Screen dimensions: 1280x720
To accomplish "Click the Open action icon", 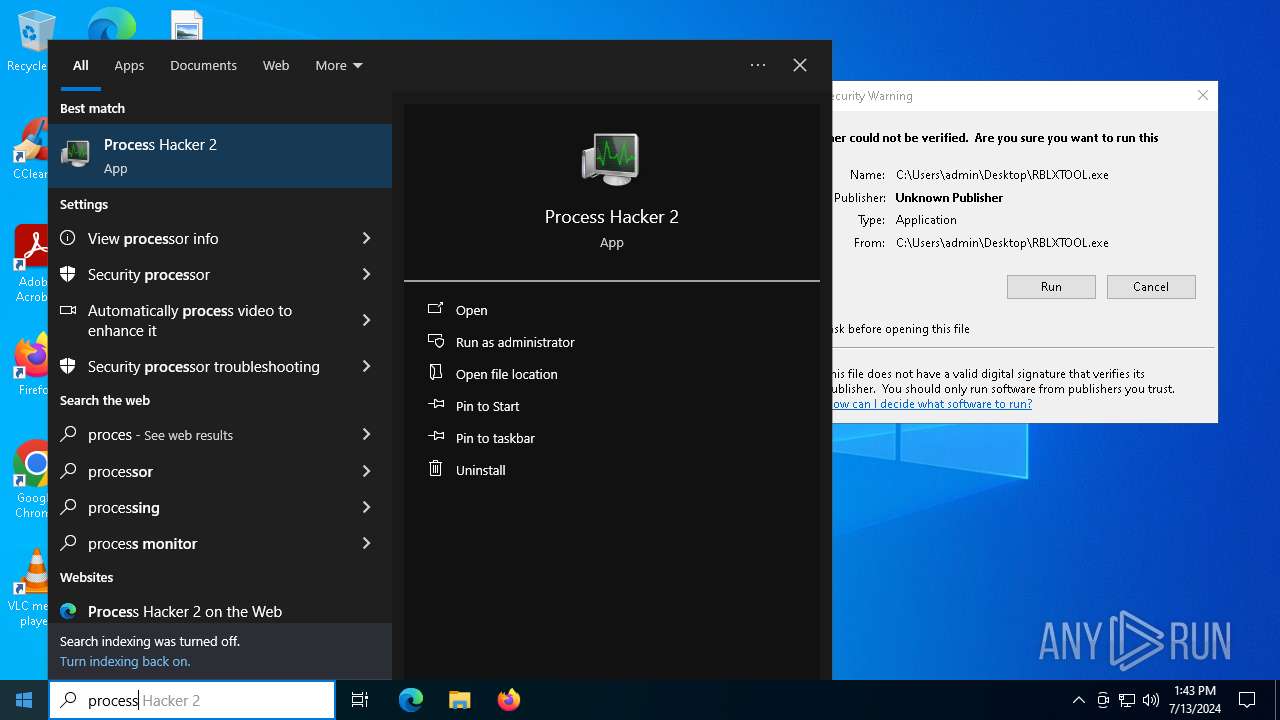I will (435, 310).
